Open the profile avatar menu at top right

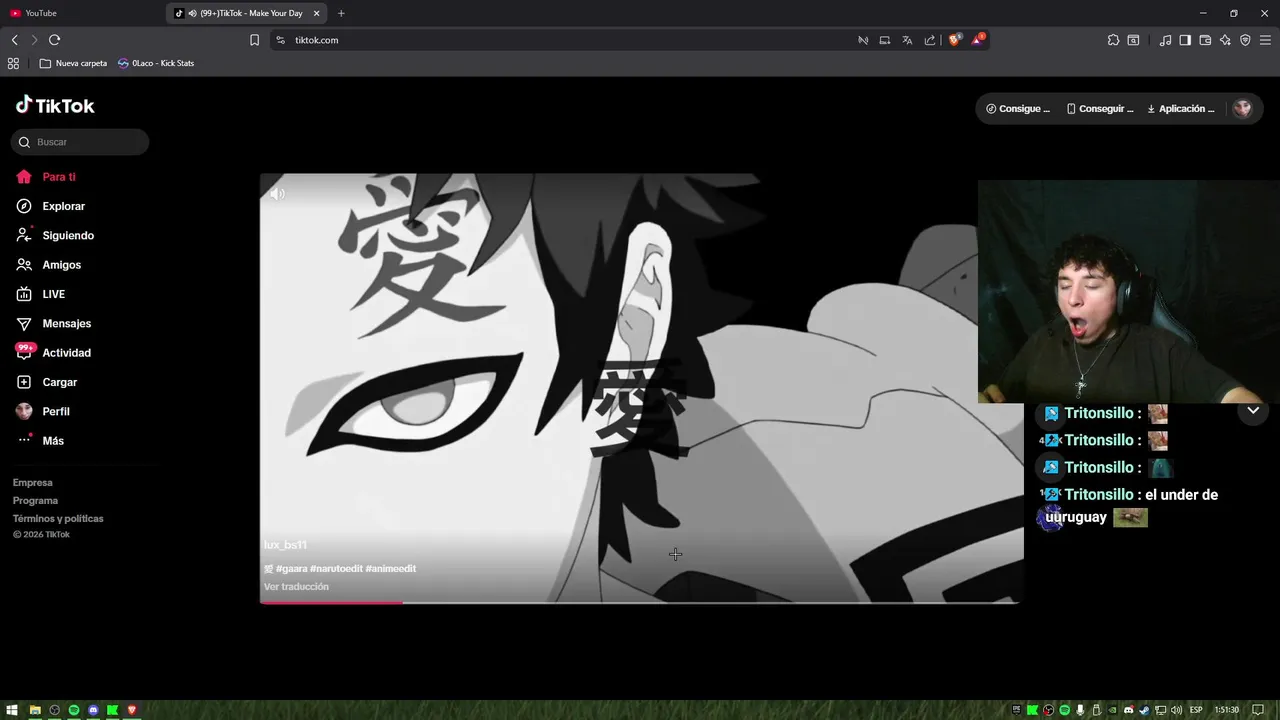click(x=1242, y=109)
